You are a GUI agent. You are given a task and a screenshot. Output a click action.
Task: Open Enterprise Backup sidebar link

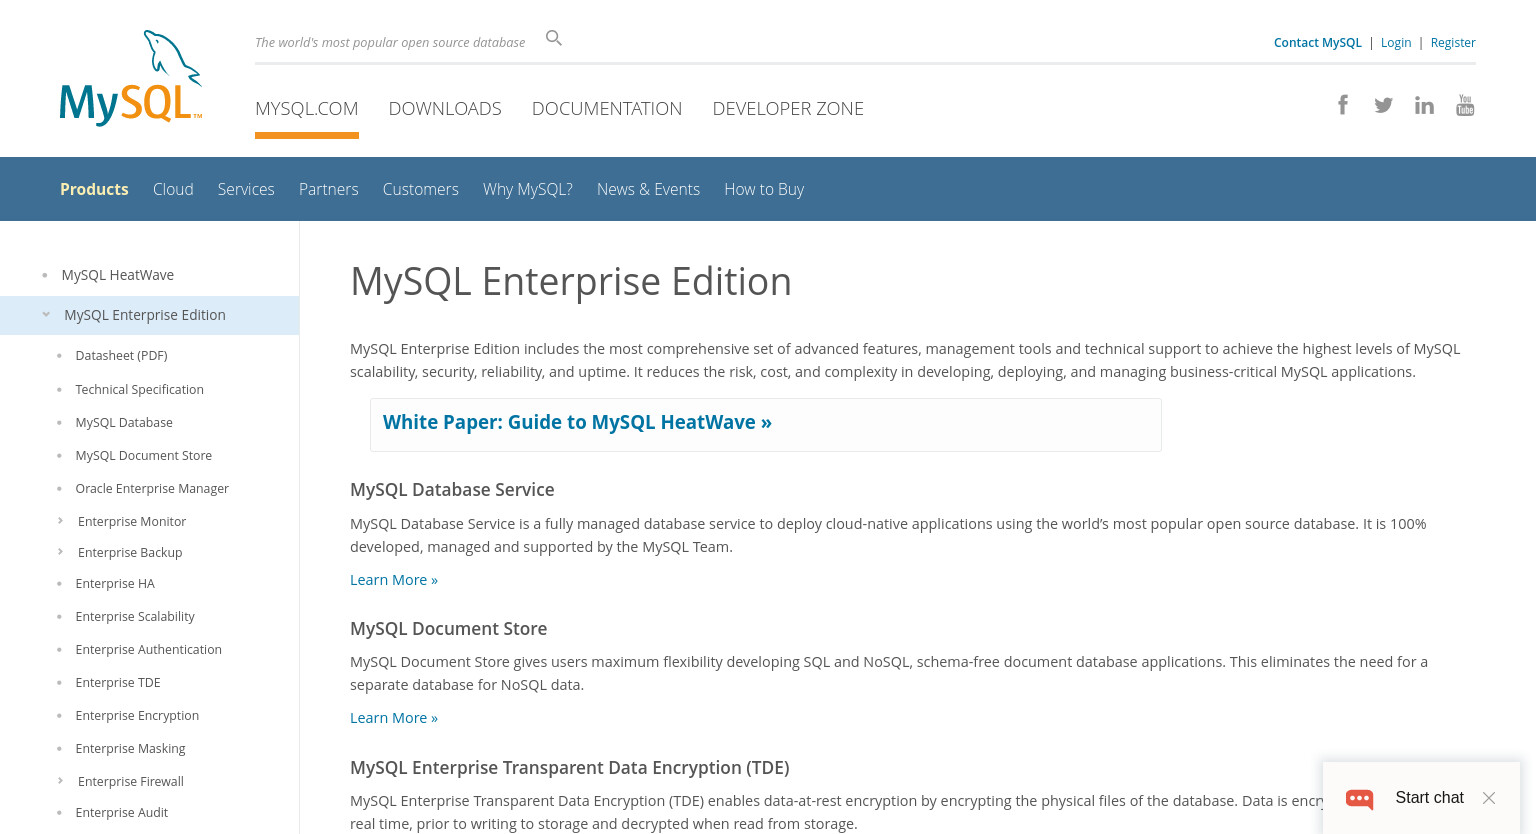tap(130, 552)
